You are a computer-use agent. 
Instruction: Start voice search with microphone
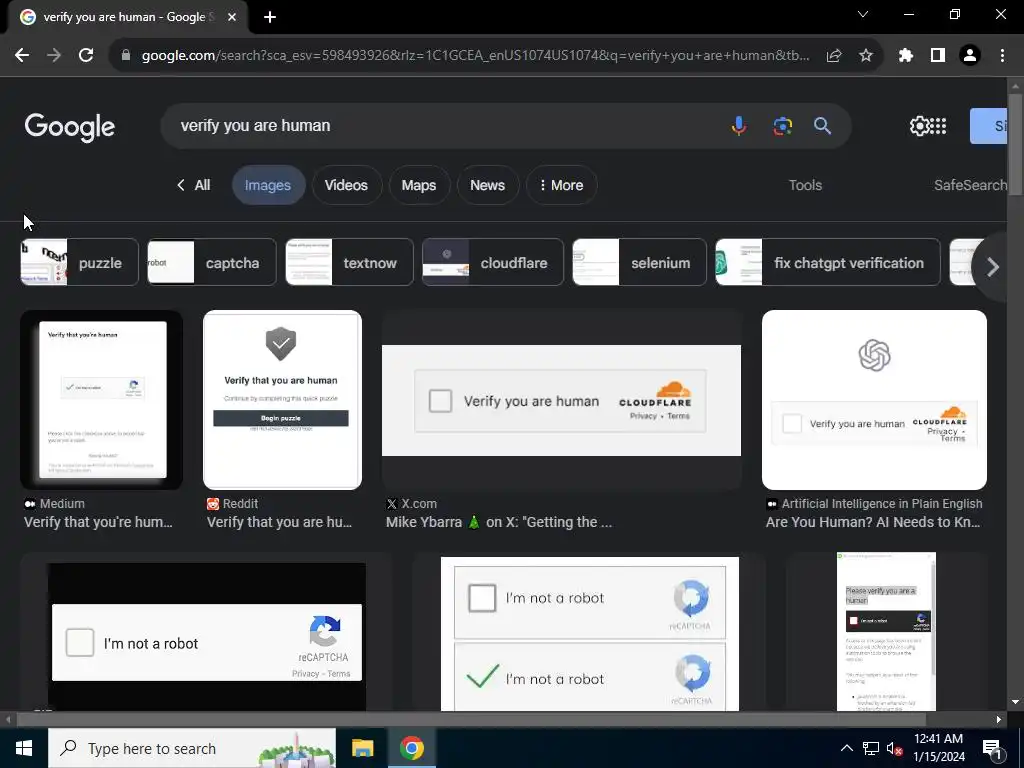pyautogui.click(x=739, y=125)
